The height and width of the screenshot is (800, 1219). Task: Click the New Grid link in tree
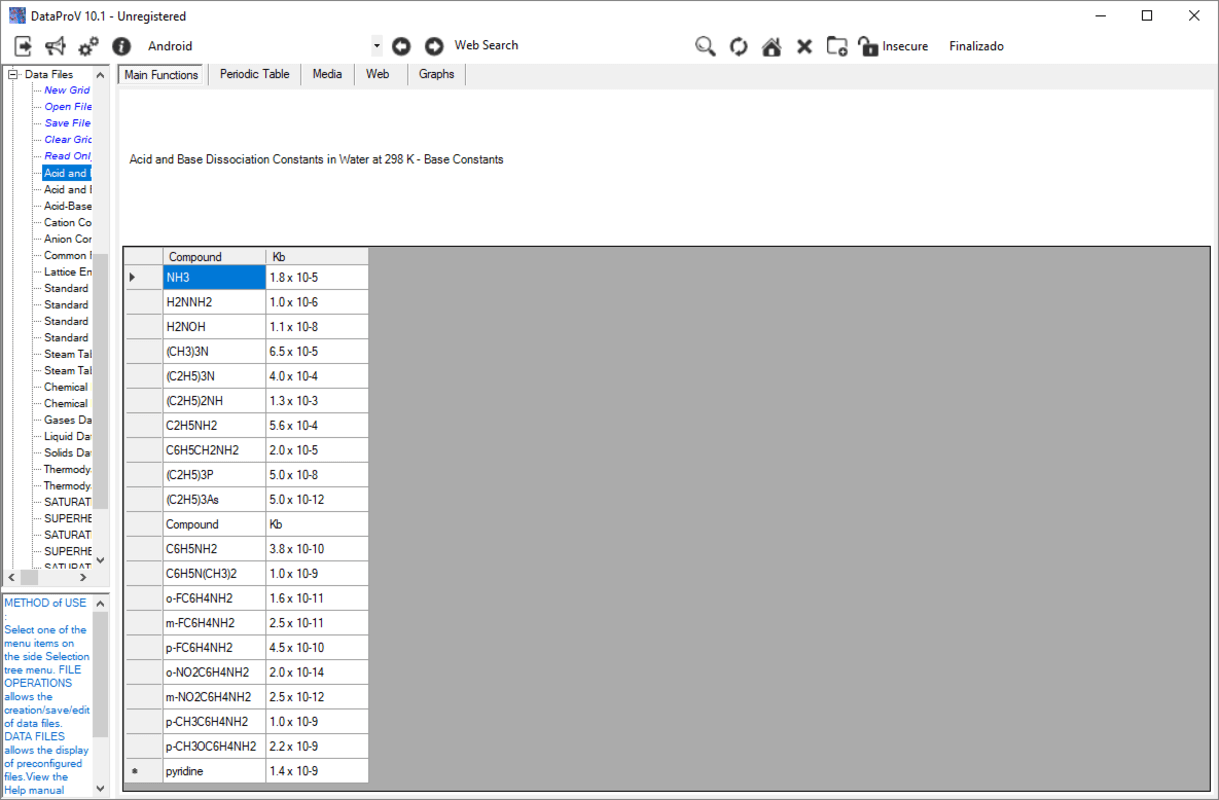(67, 90)
